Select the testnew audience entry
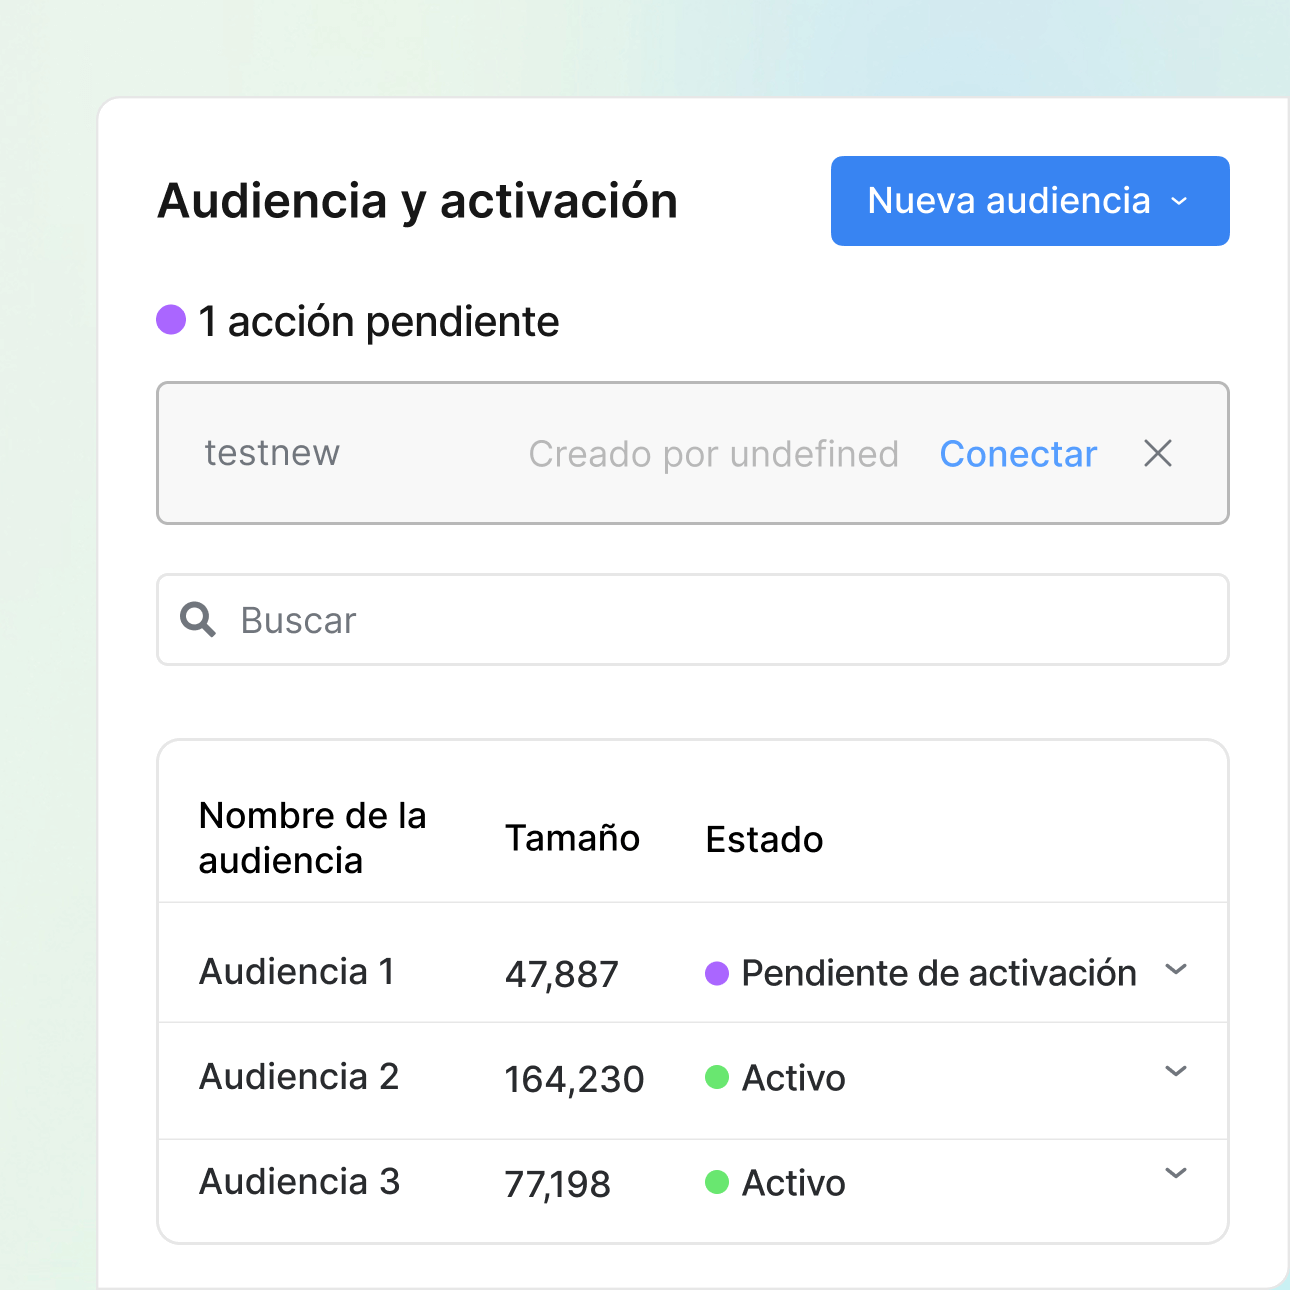Image resolution: width=1290 pixels, height=1290 pixels. (x=272, y=453)
